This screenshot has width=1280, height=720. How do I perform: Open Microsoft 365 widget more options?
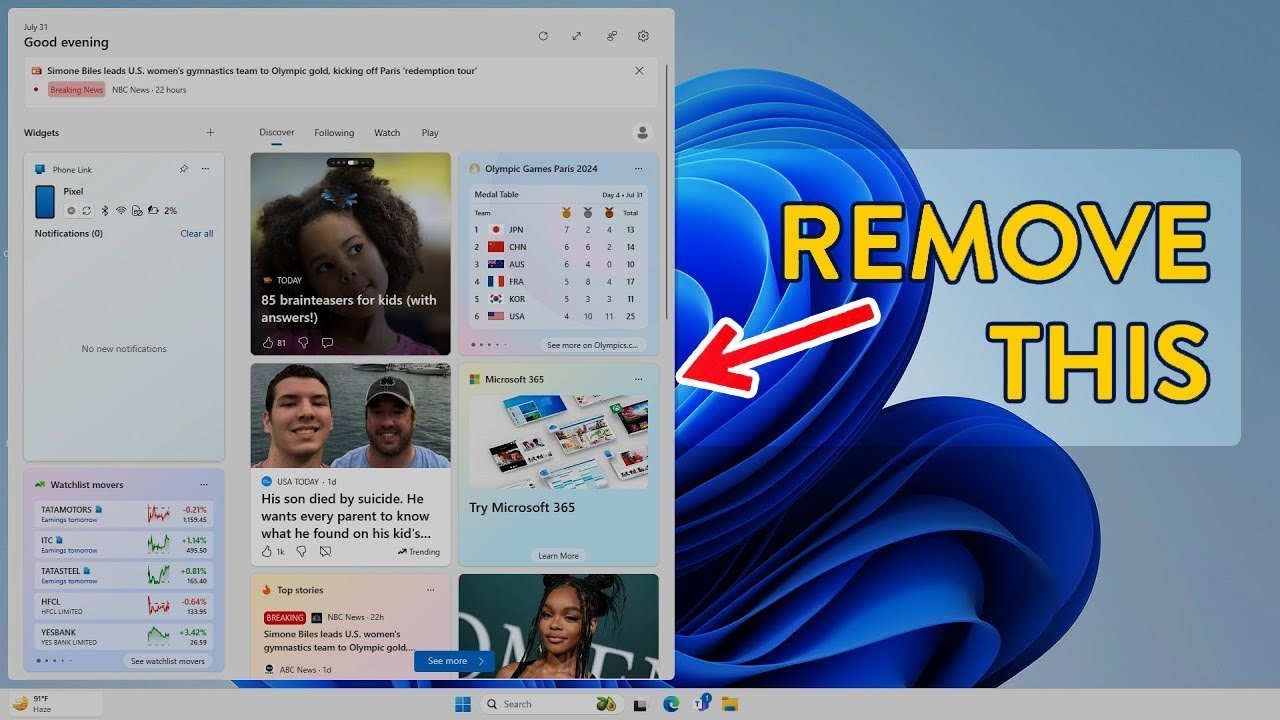pyautogui.click(x=638, y=379)
